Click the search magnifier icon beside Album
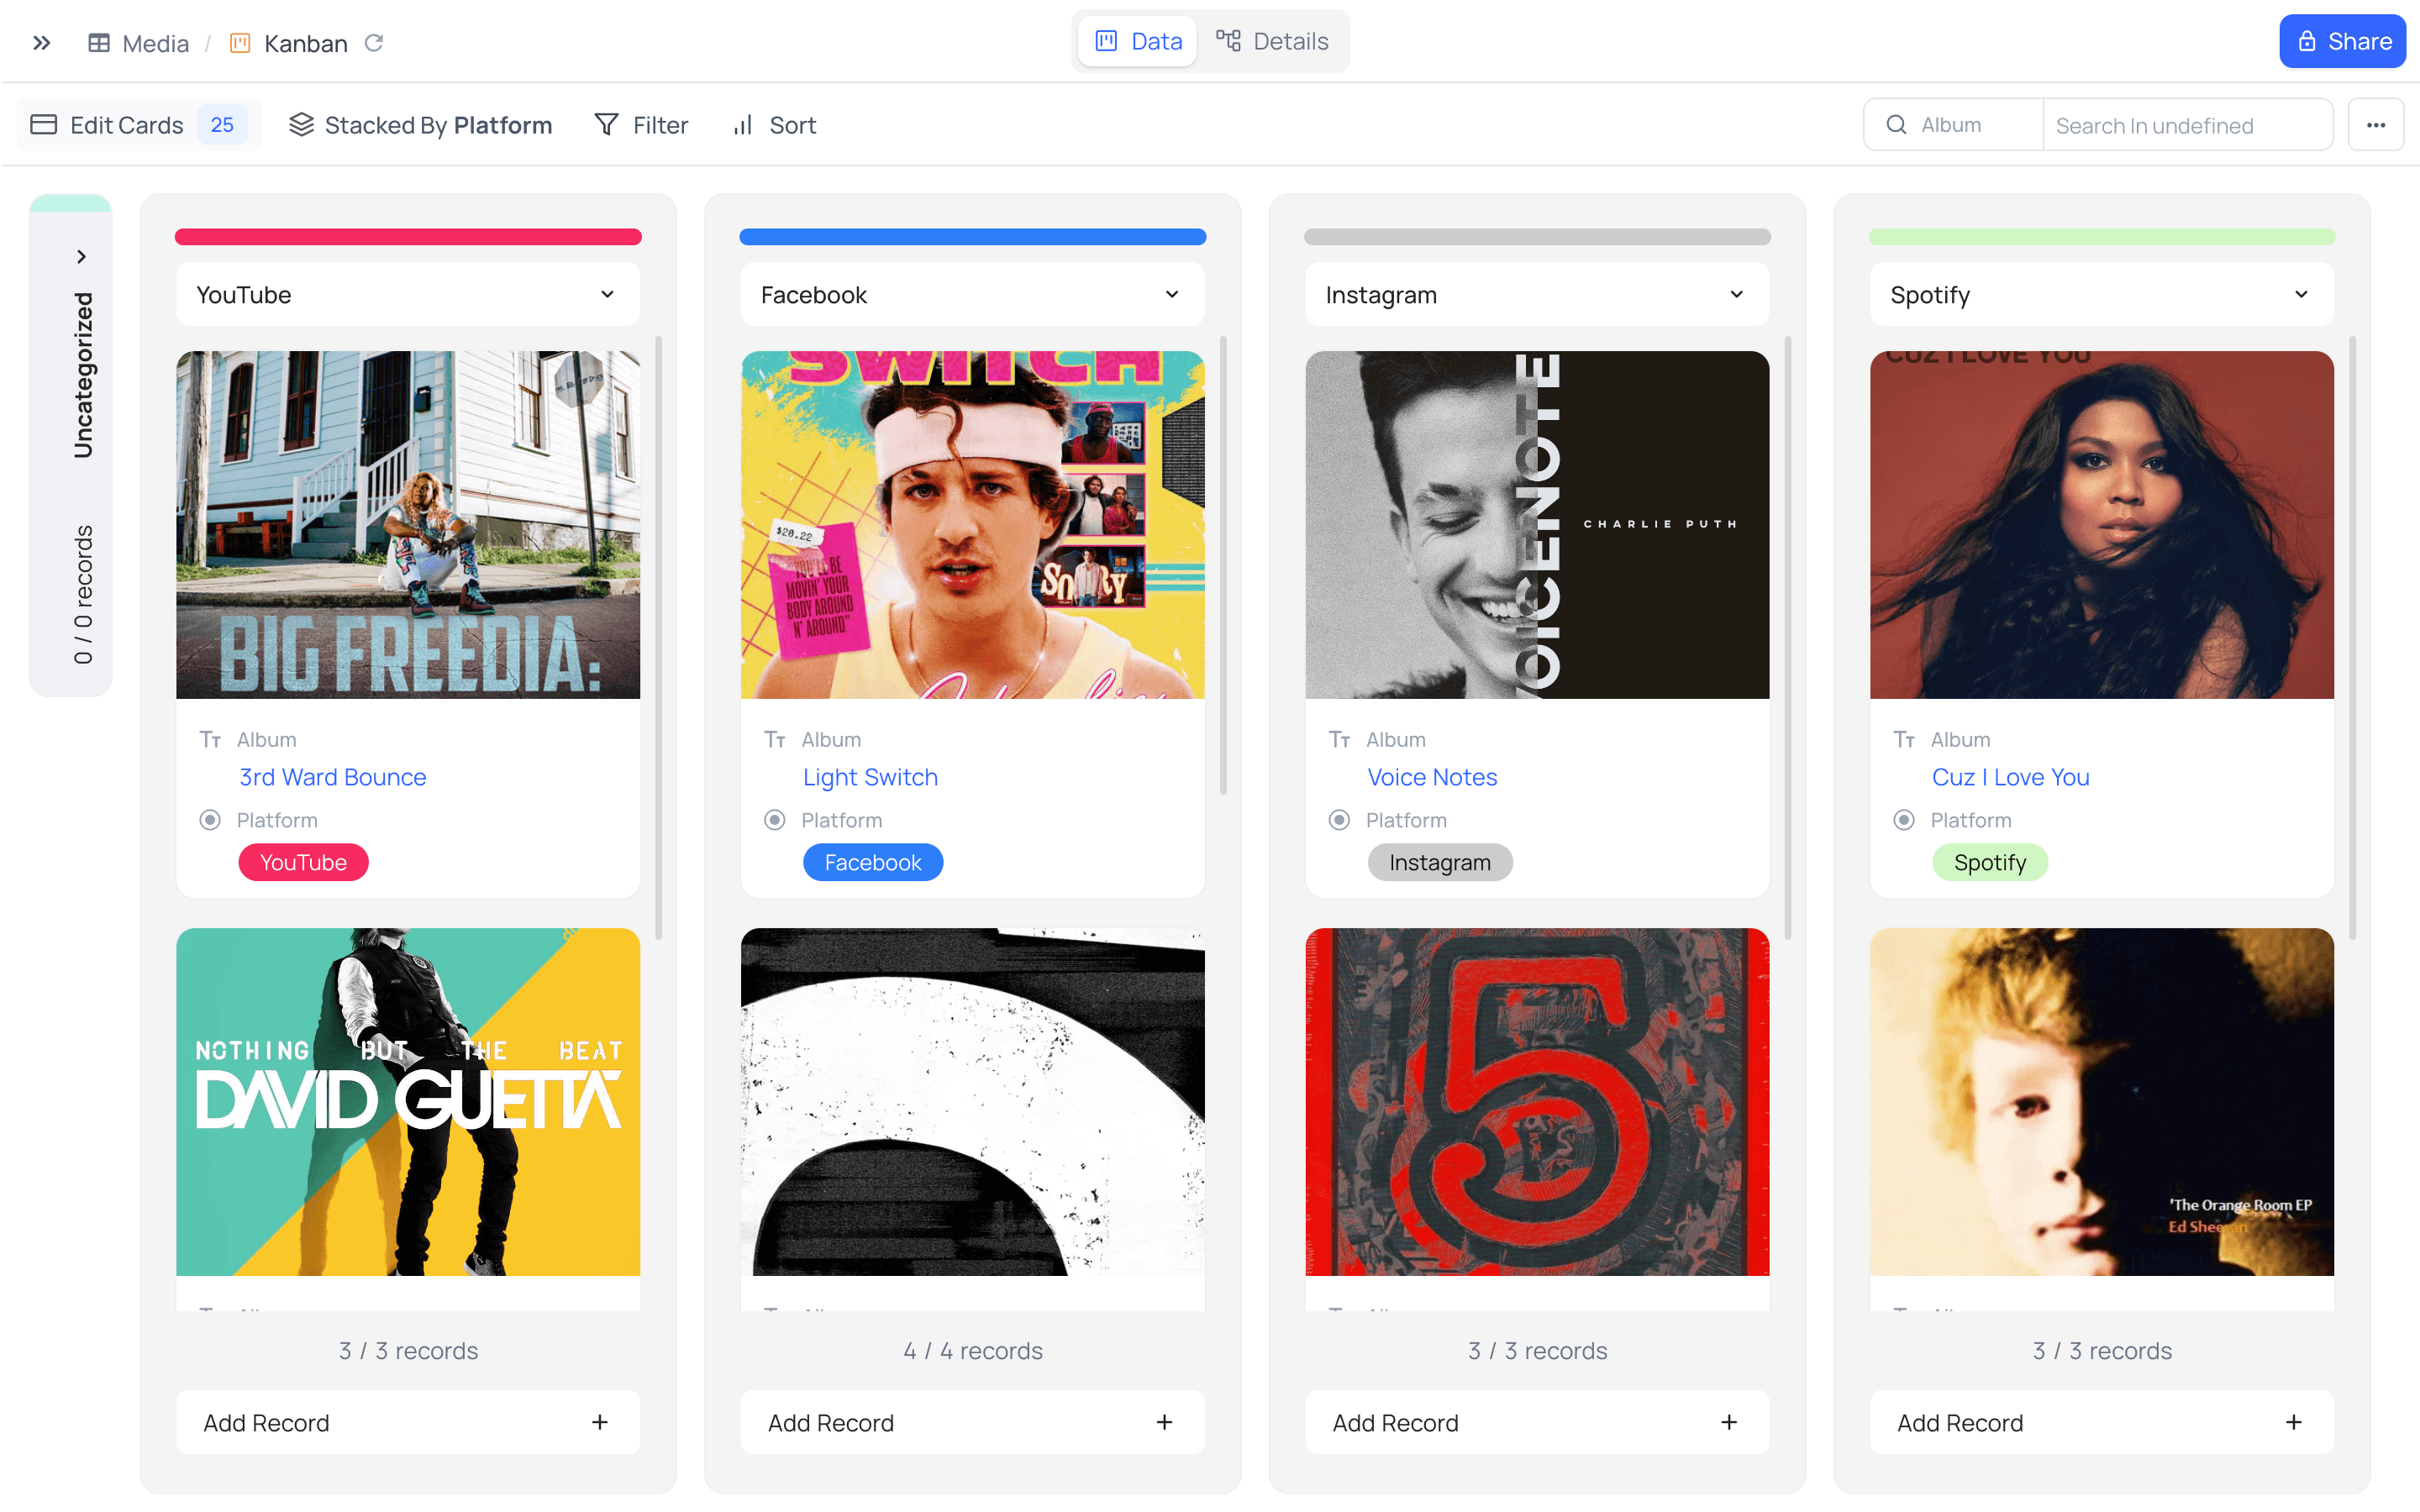 click(x=1896, y=125)
